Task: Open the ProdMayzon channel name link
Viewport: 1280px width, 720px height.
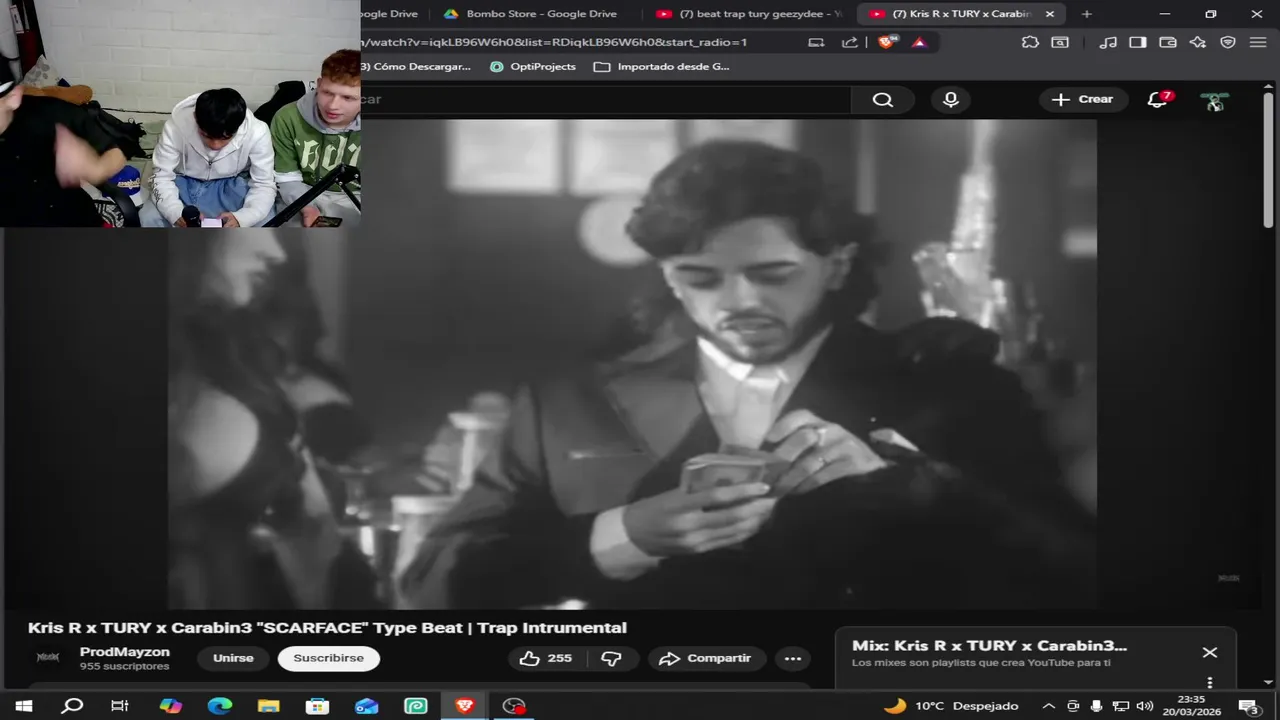Action: (x=125, y=652)
